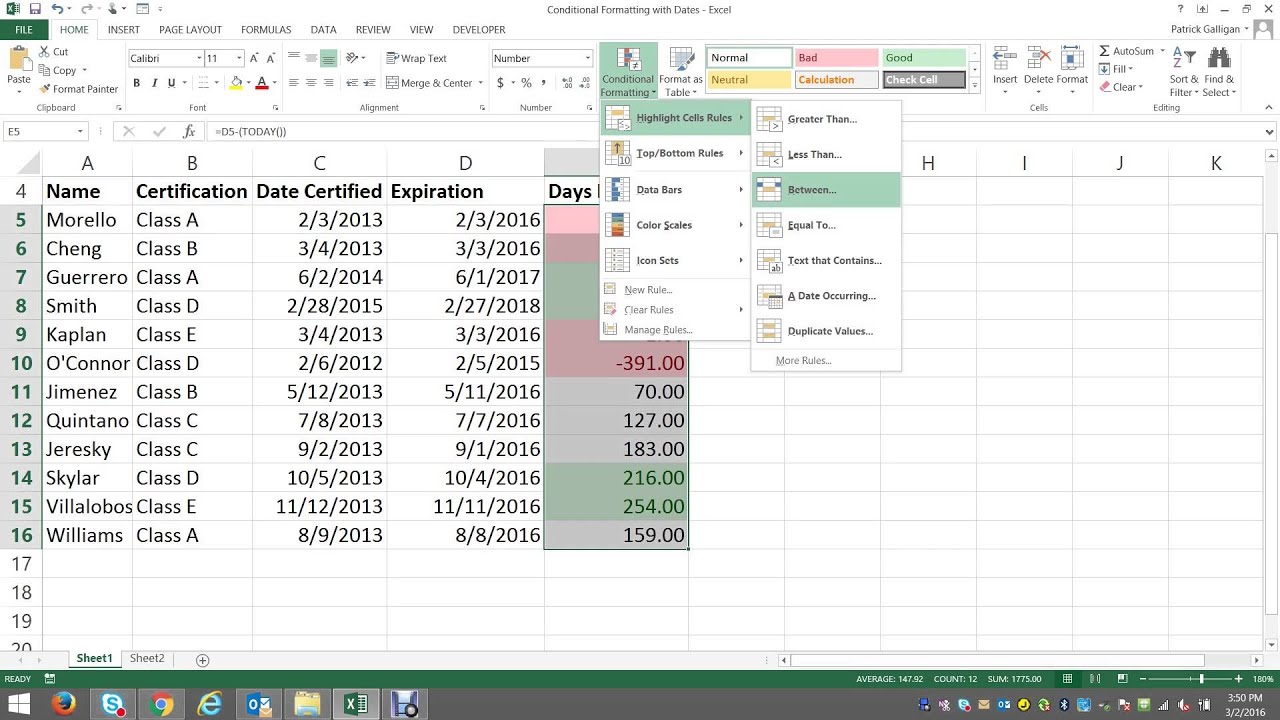The width and height of the screenshot is (1280, 720).
Task: Open the Name Box dropdown arrow
Action: click(x=80, y=131)
